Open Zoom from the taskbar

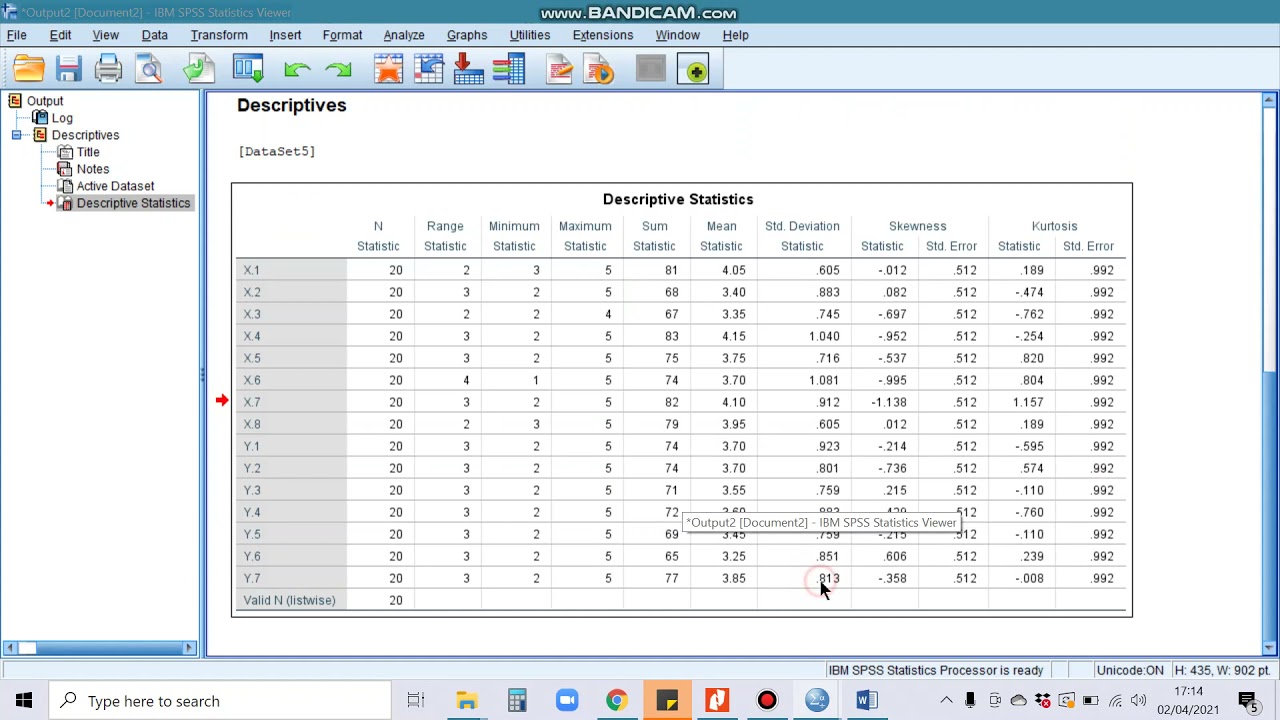pos(567,701)
